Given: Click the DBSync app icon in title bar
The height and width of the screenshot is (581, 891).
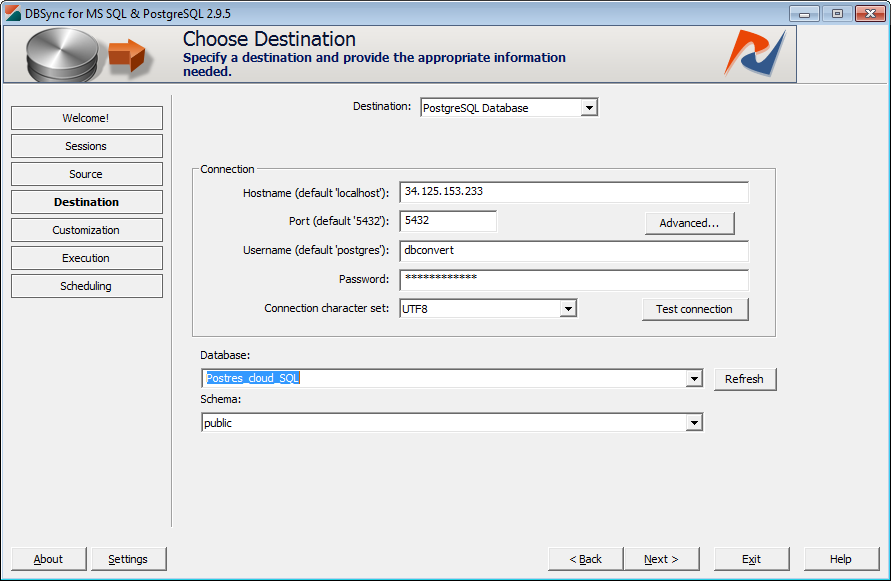Looking at the screenshot, I should point(13,13).
